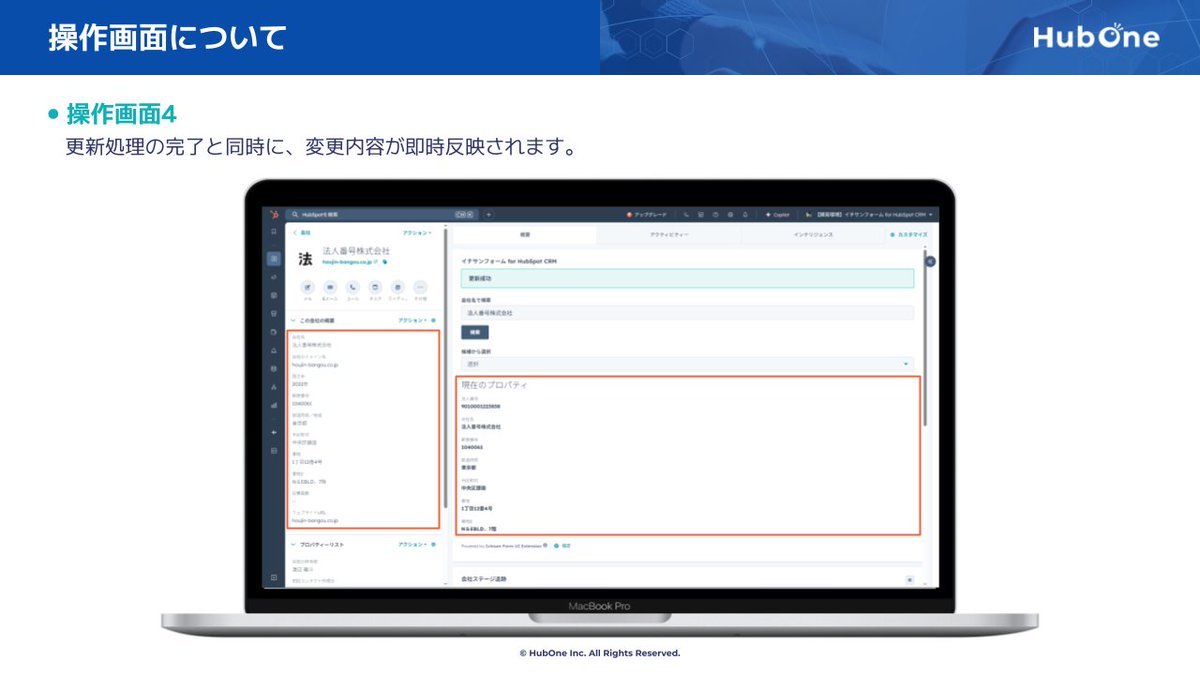Click the plus icon in left sidebar
Image resolution: width=1200 pixels, height=675 pixels.
pos(274,432)
